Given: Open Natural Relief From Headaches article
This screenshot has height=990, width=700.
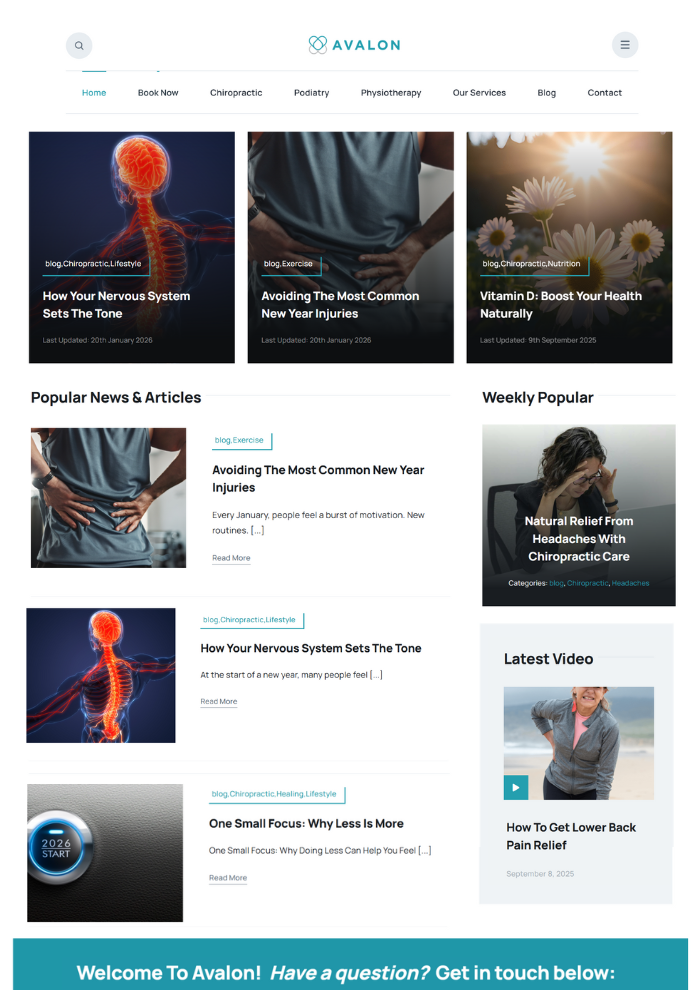Looking at the screenshot, I should (579, 539).
